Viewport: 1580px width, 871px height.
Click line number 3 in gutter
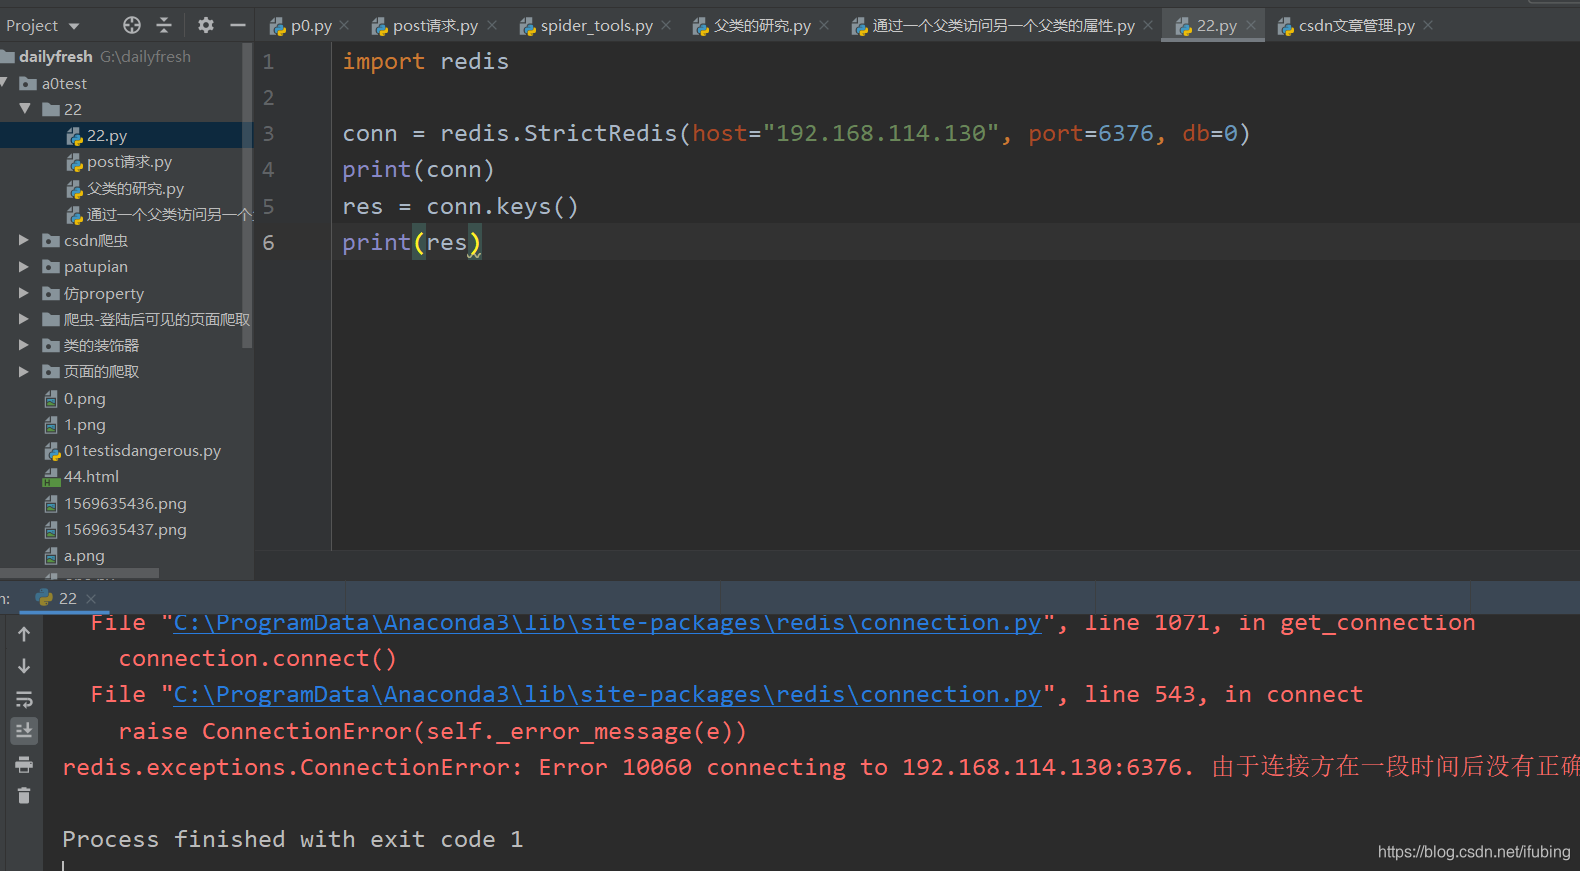point(268,134)
